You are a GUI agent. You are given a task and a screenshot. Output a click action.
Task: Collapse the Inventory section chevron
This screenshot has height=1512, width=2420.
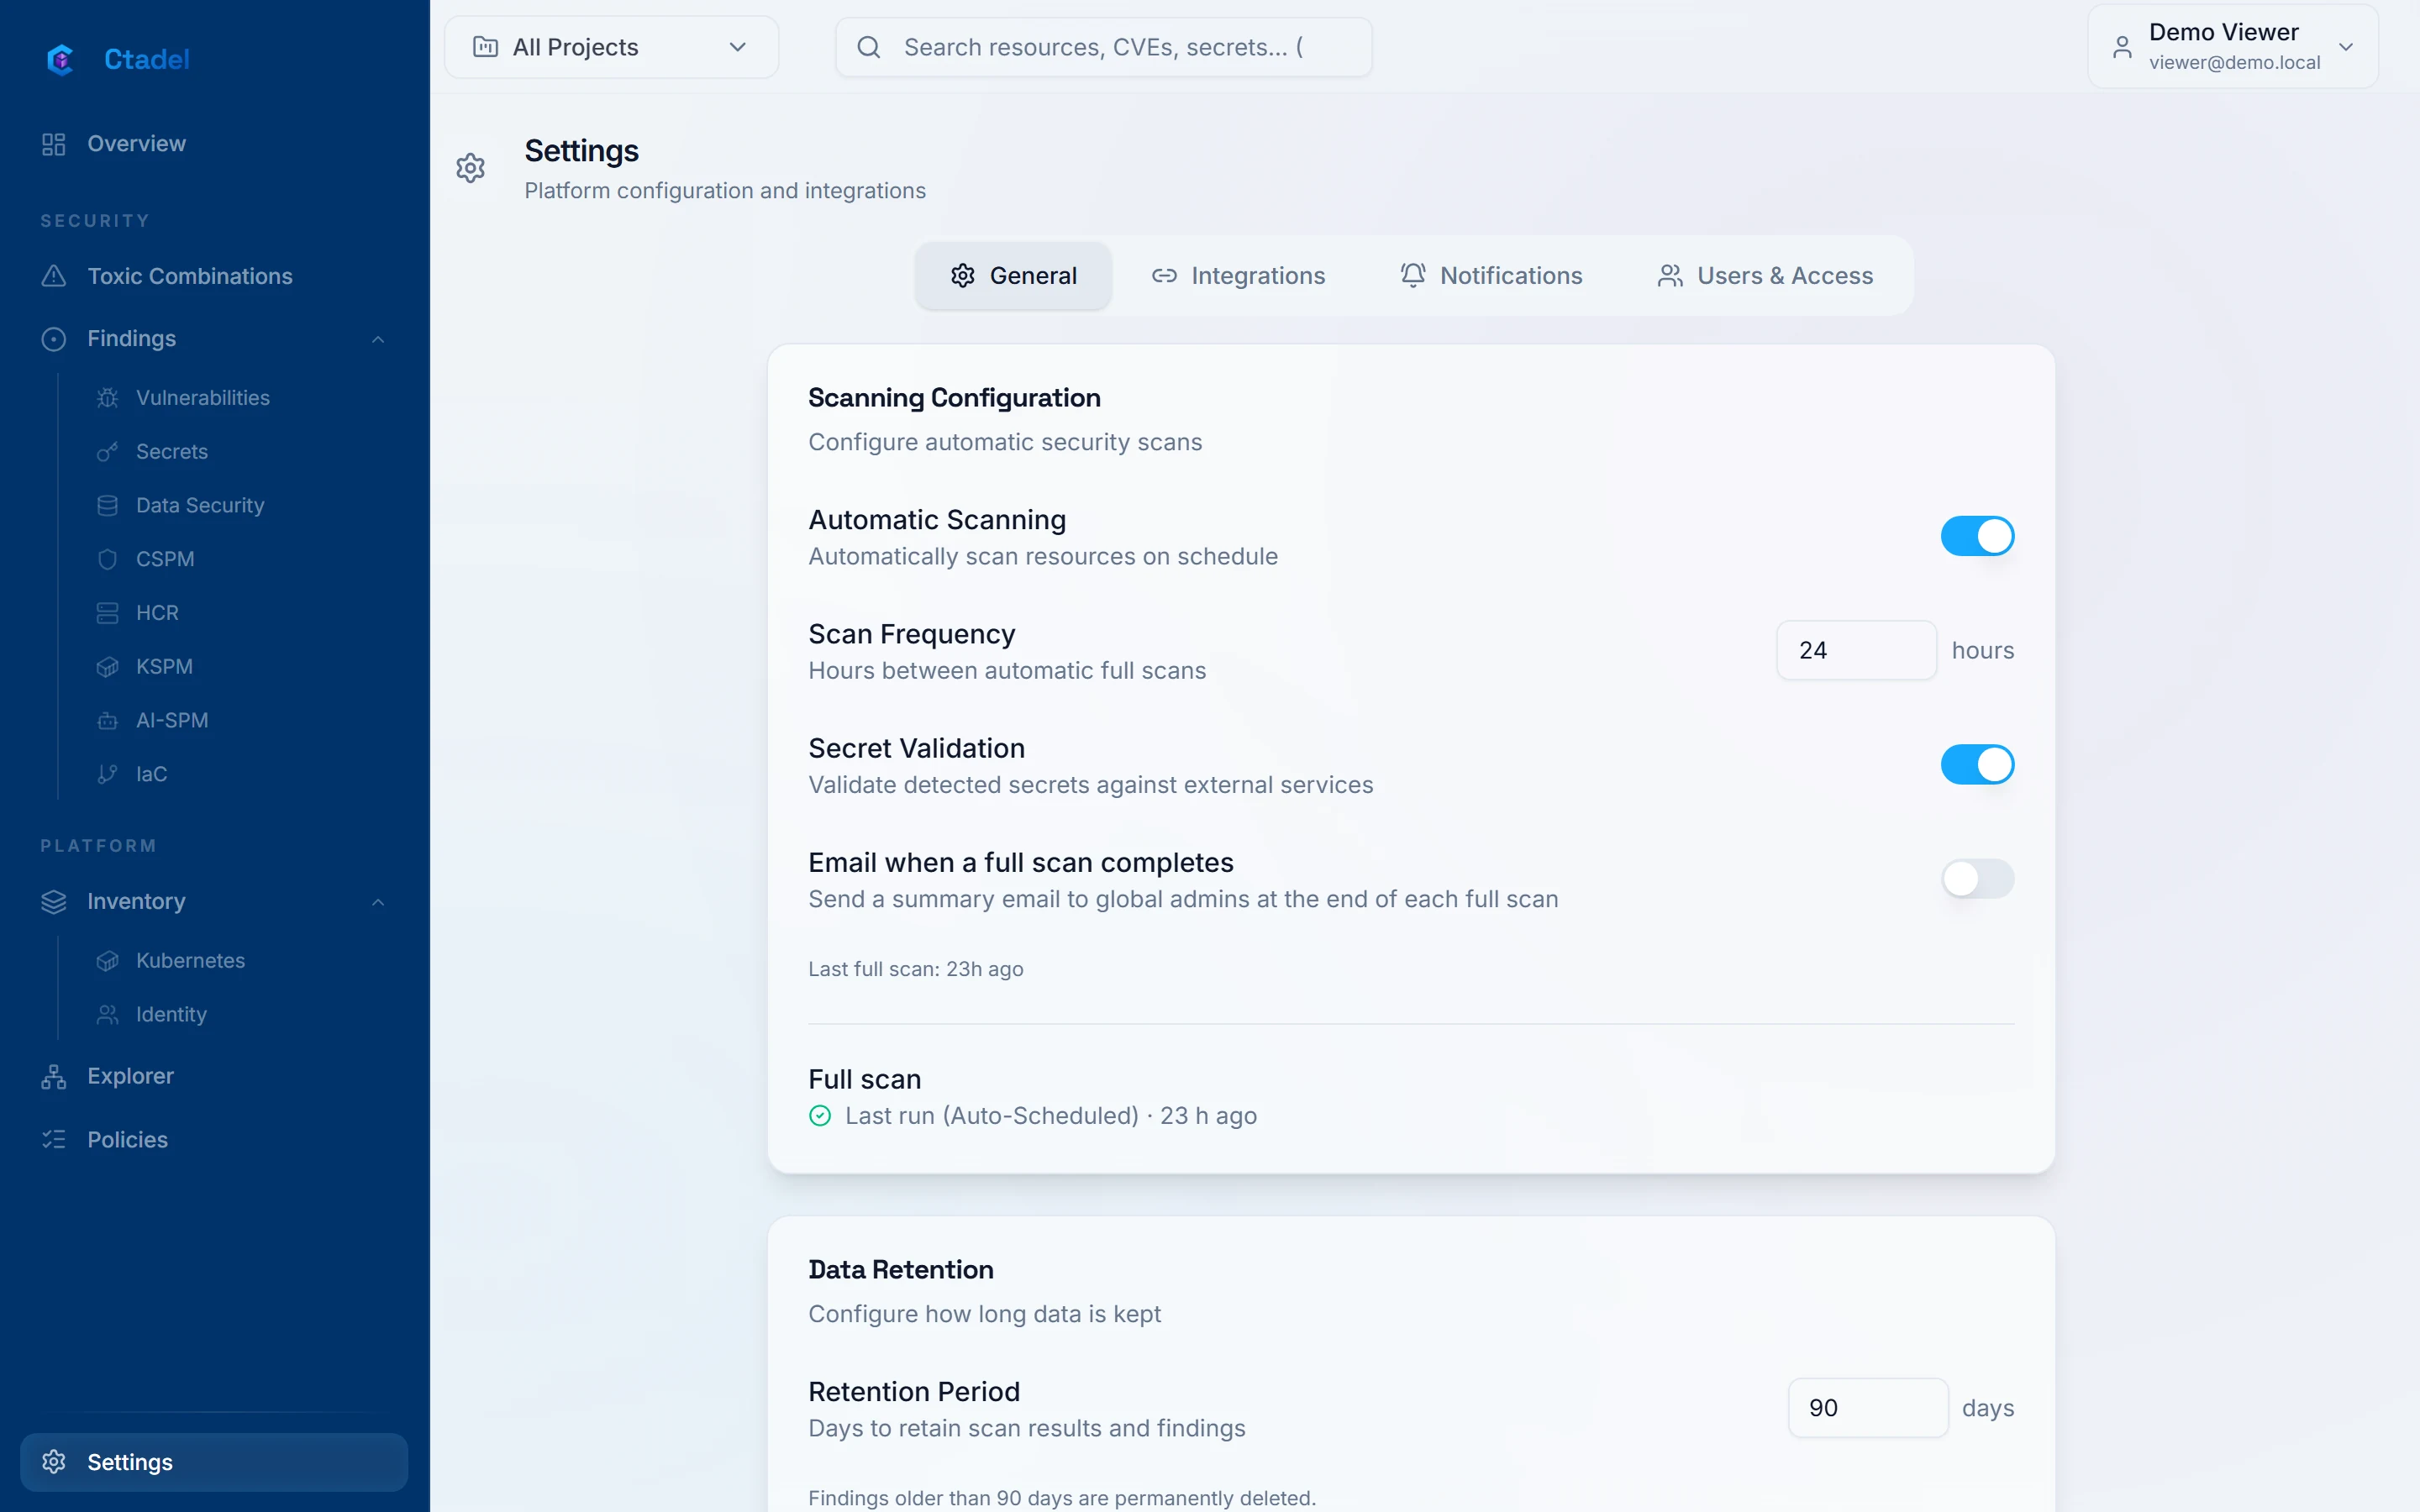(378, 903)
